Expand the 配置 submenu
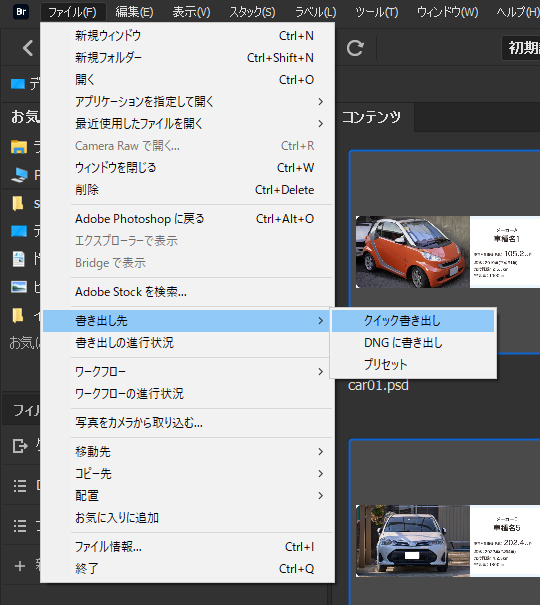 (187, 495)
